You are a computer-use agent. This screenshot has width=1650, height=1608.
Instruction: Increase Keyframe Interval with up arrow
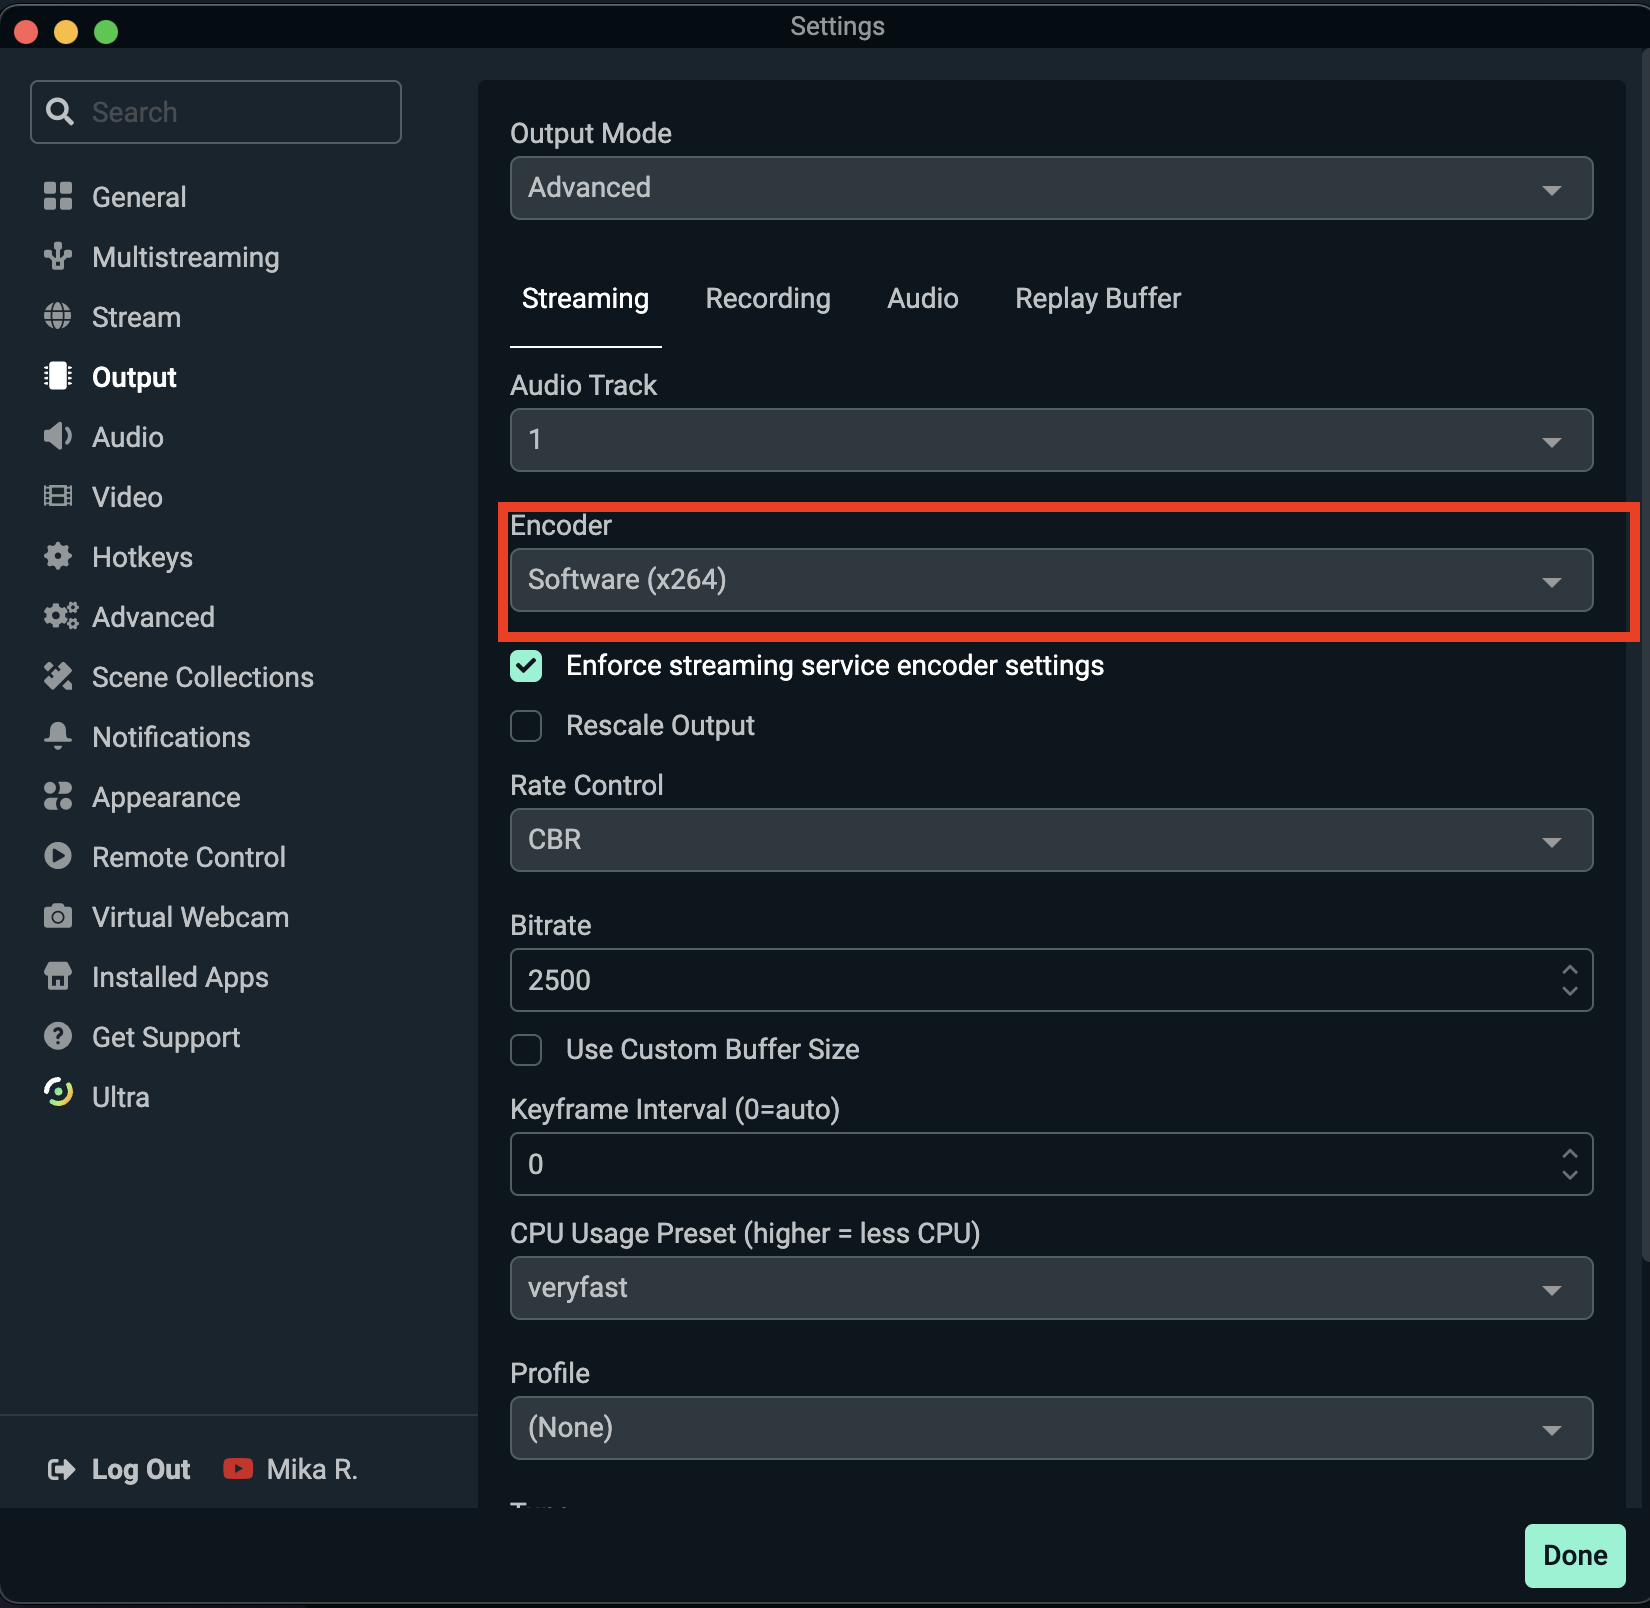[1570, 1154]
